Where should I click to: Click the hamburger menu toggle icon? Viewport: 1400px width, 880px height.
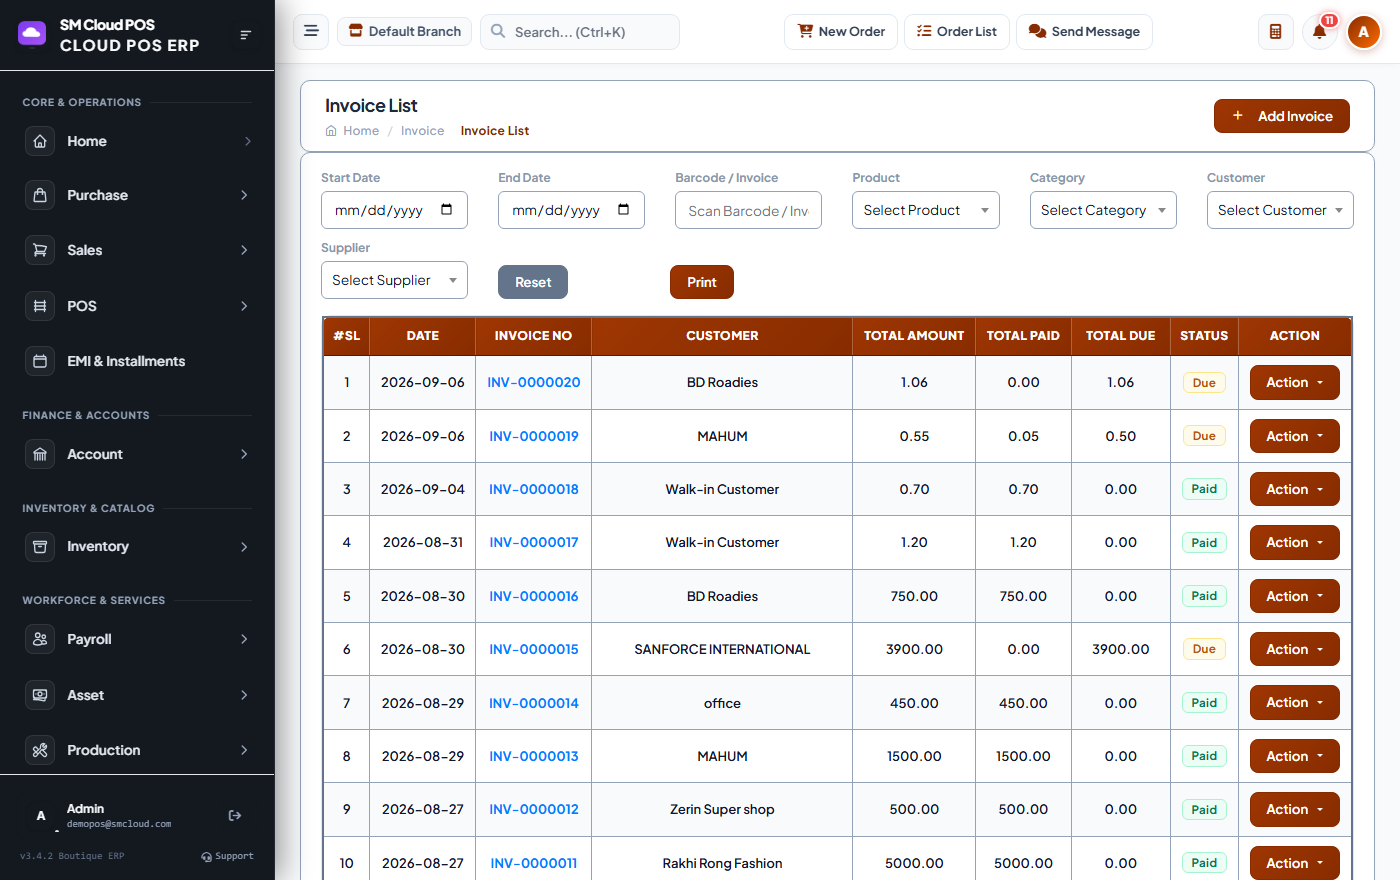(x=311, y=31)
